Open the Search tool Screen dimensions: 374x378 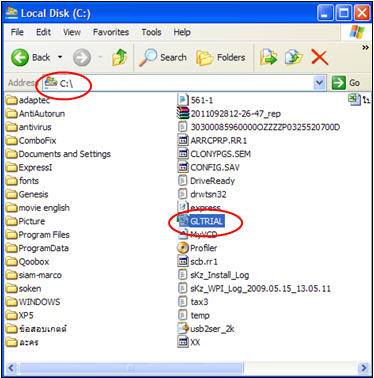(x=163, y=57)
